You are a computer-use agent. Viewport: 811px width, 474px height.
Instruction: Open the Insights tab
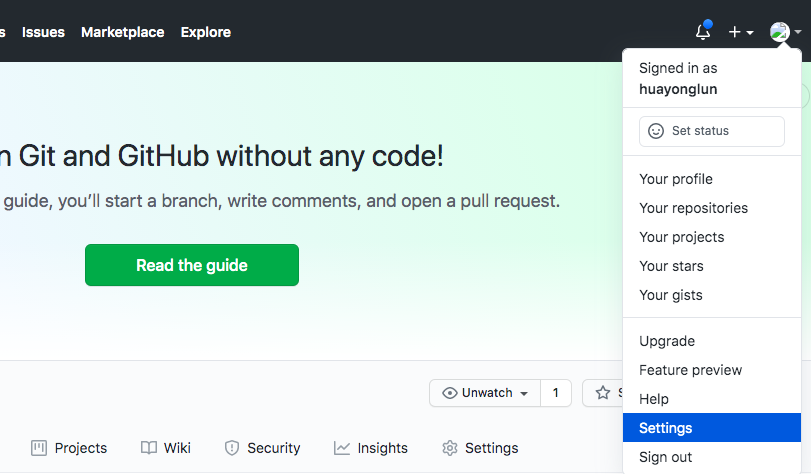click(x=371, y=448)
